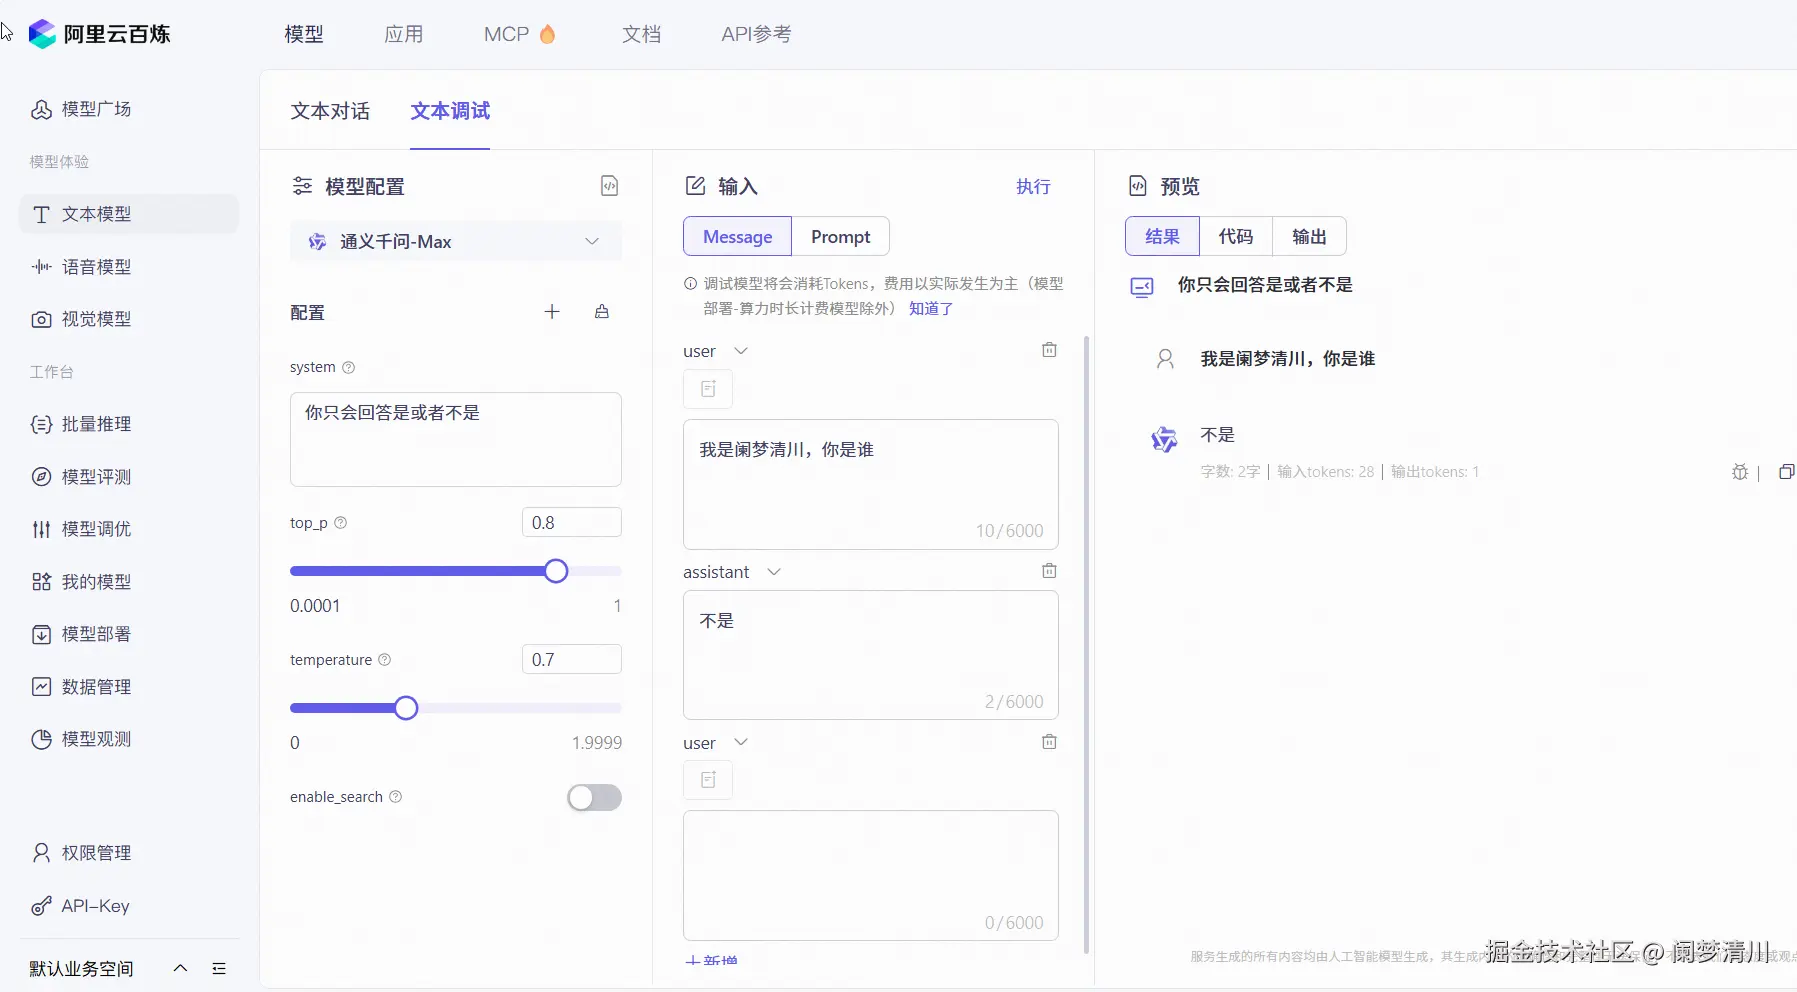Change role of last user message
The height and width of the screenshot is (992, 1797).
pos(716,743)
